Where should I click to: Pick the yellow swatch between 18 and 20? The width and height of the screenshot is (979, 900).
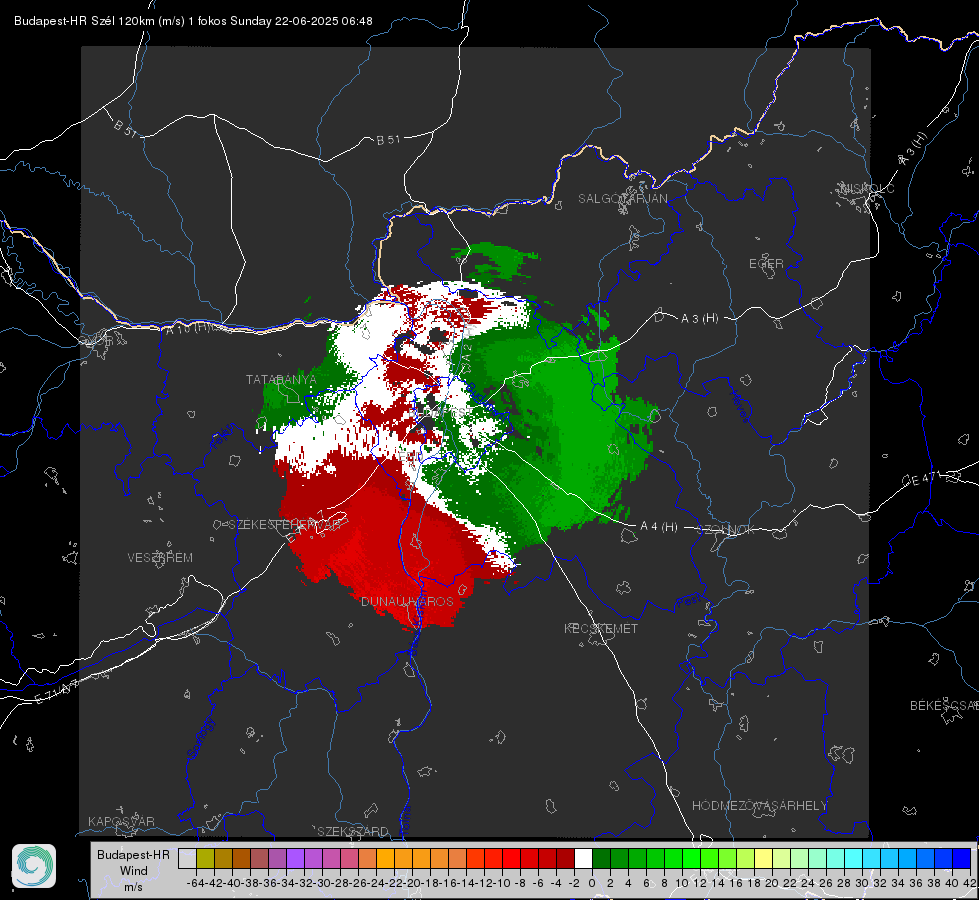click(763, 858)
